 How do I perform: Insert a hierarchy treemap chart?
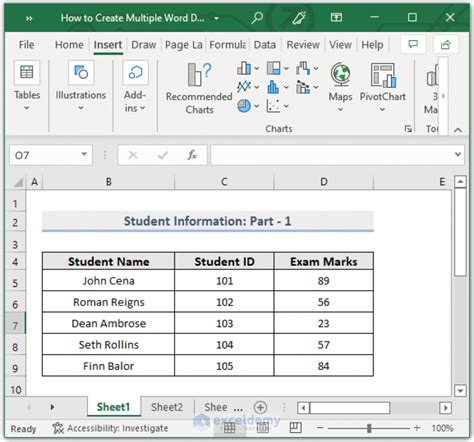click(274, 68)
